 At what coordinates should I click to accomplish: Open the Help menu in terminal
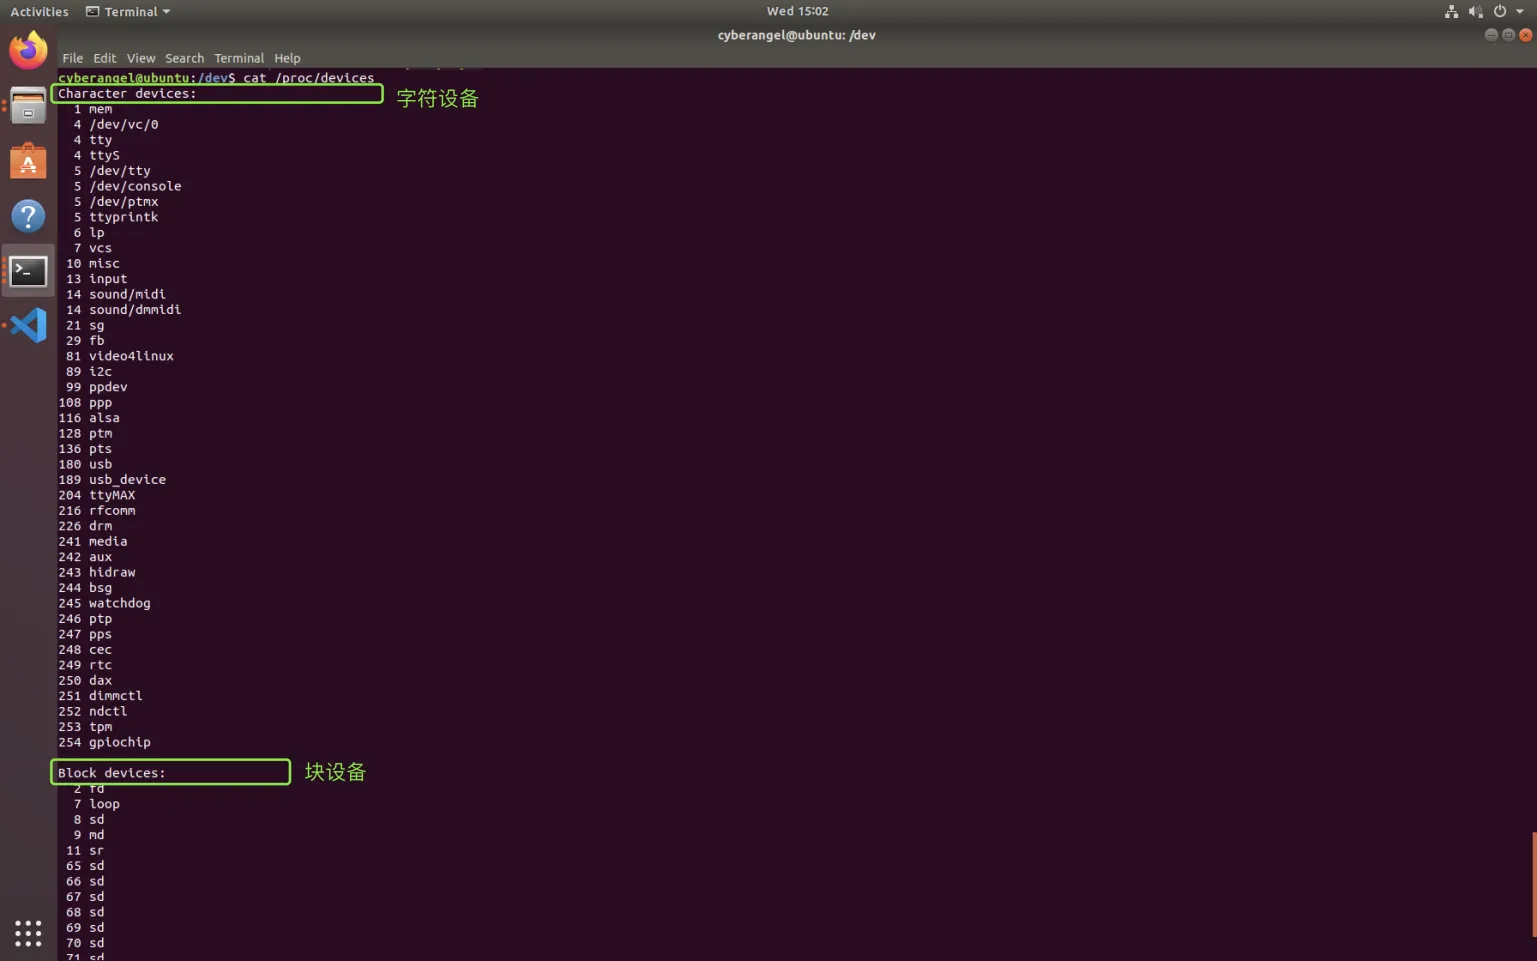tap(287, 58)
